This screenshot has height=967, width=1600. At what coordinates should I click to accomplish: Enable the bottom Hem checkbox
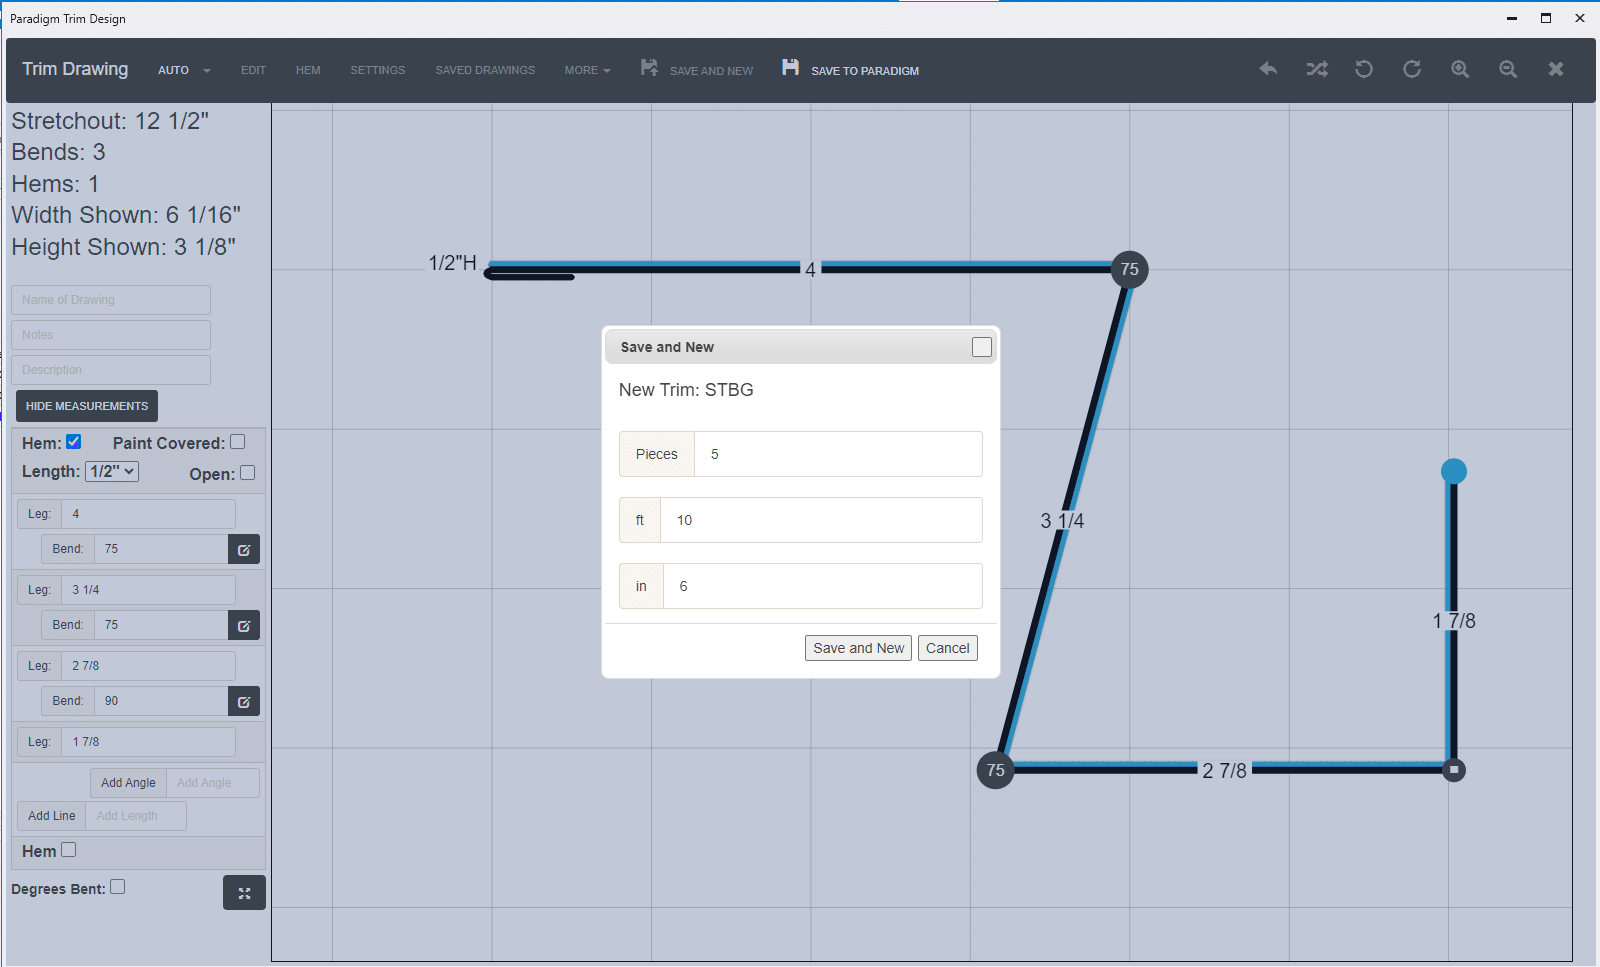pyautogui.click(x=68, y=850)
